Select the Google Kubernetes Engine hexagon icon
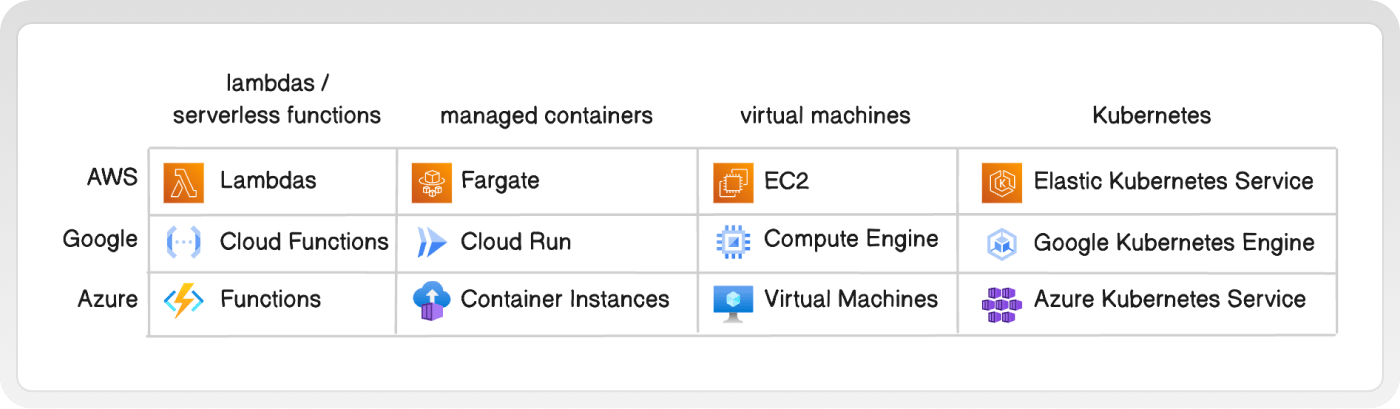Viewport: 1400px width, 409px height. 1001,242
